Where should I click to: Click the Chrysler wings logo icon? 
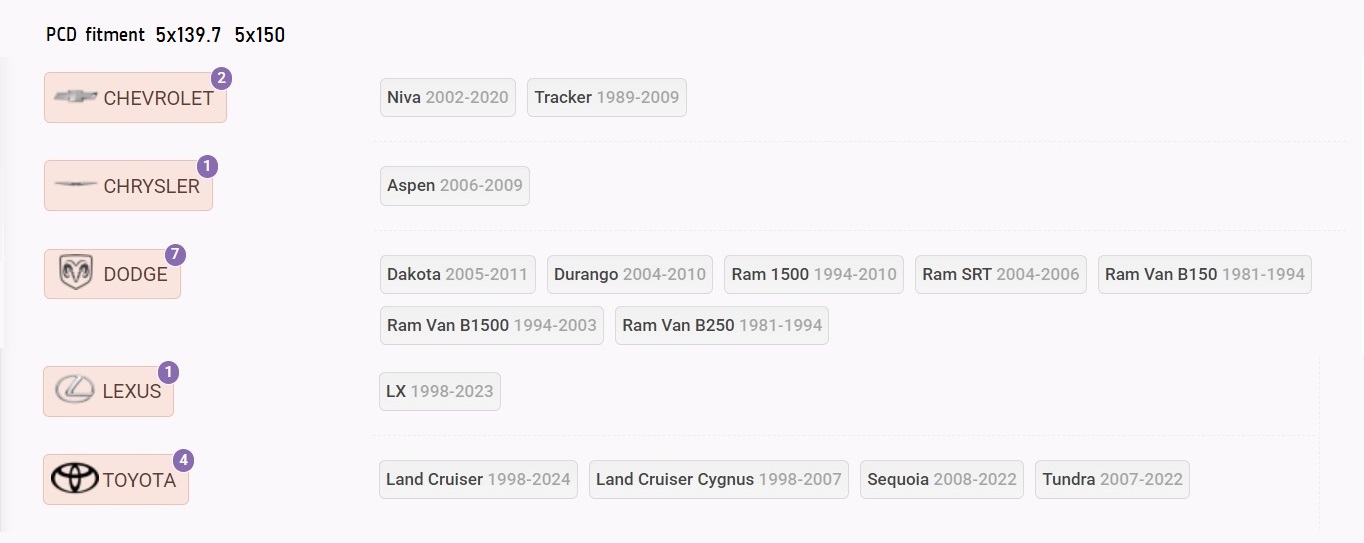tap(75, 185)
